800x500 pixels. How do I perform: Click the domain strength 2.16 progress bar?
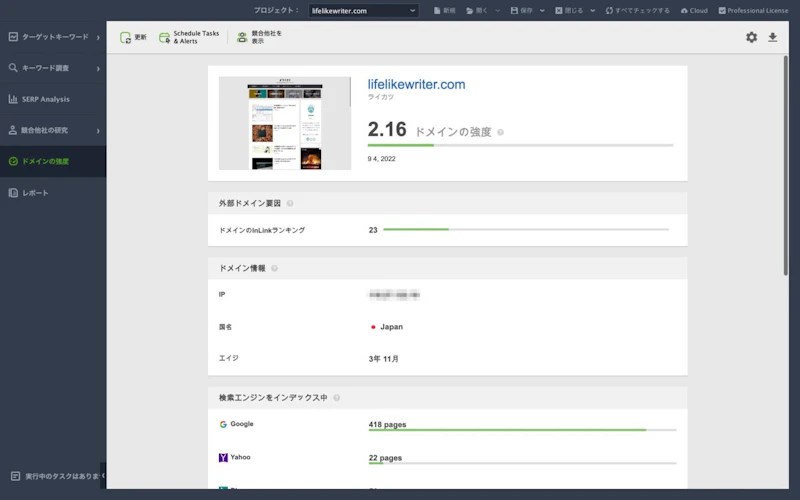[520, 145]
